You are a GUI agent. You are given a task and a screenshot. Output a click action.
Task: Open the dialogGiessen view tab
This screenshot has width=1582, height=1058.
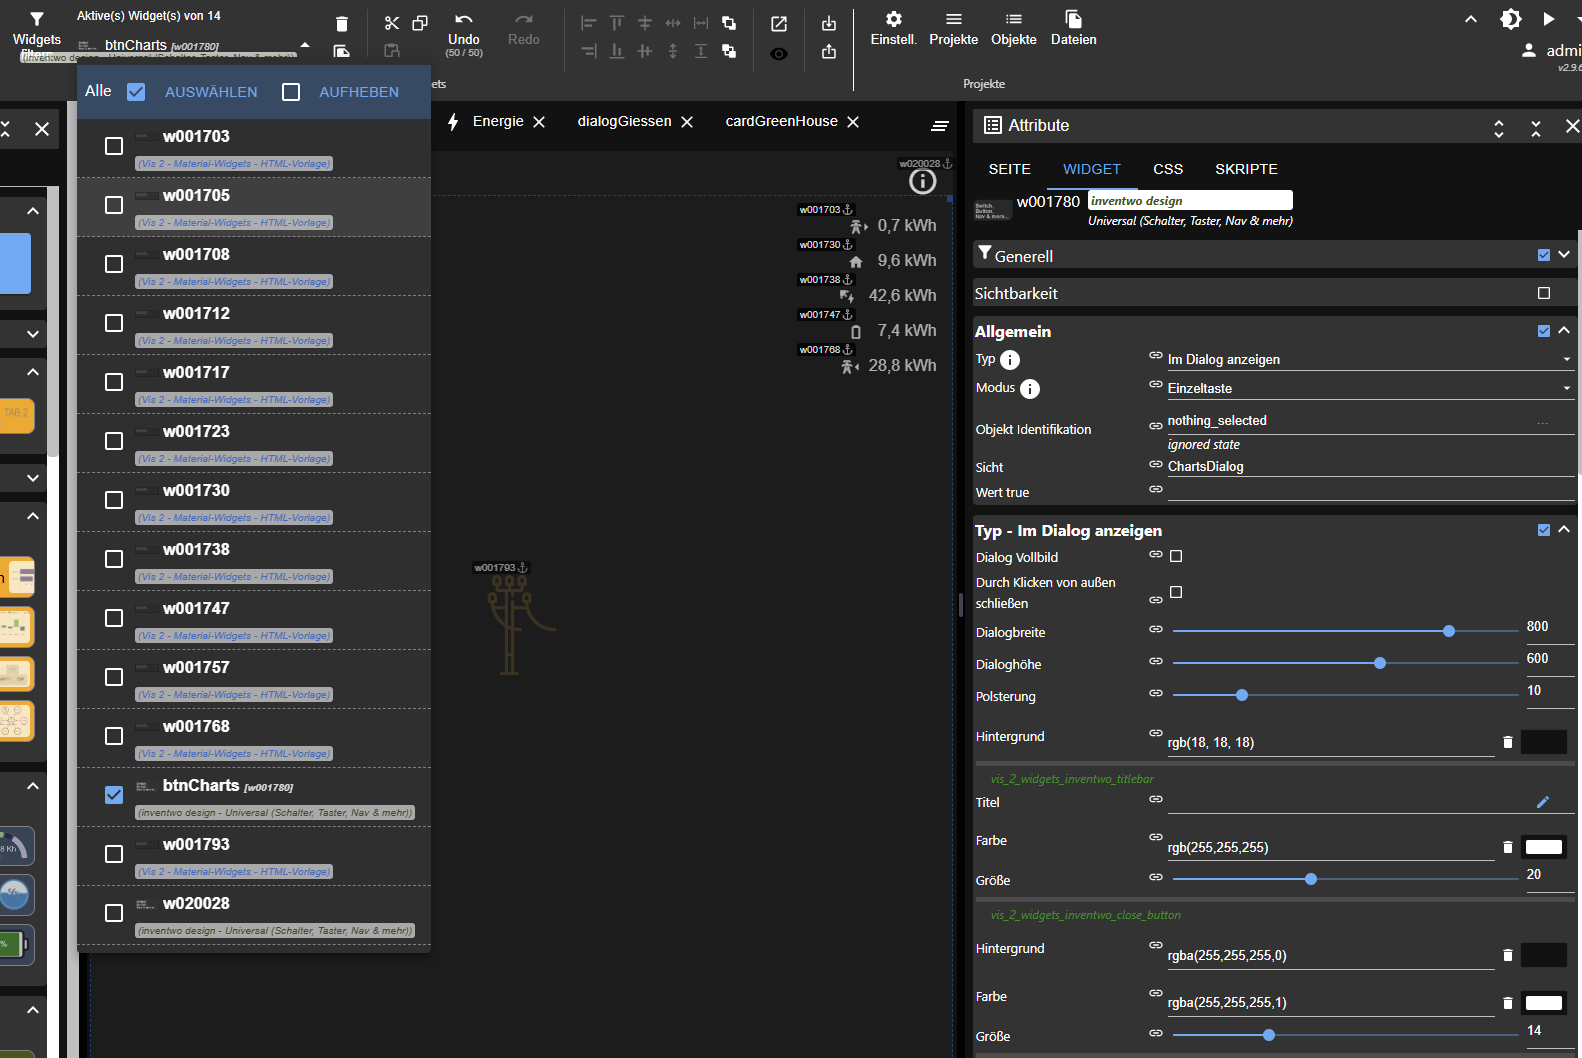tap(624, 121)
